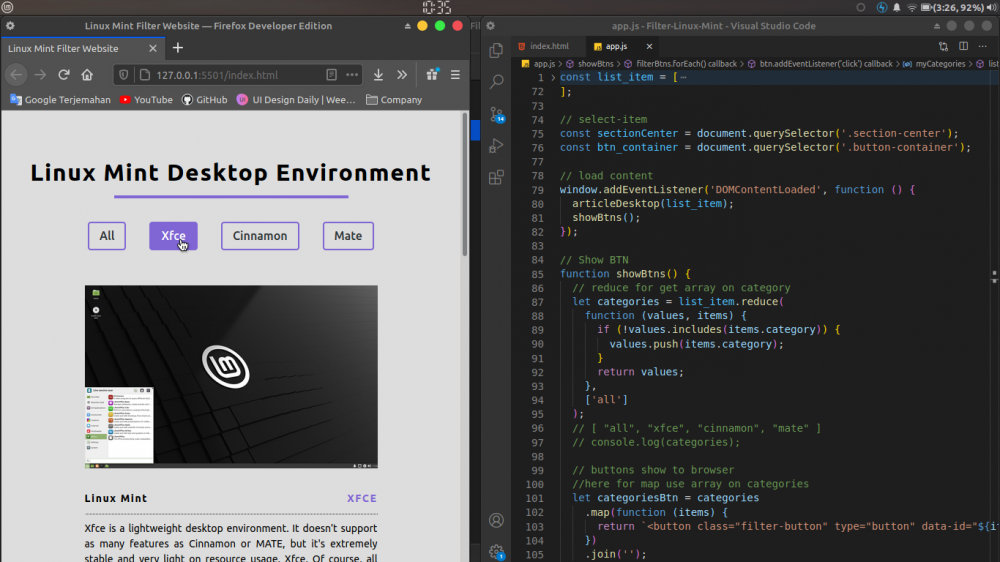The height and width of the screenshot is (562, 1000).
Task: Click the Xfce desktop screenshot image
Action: pos(231,377)
